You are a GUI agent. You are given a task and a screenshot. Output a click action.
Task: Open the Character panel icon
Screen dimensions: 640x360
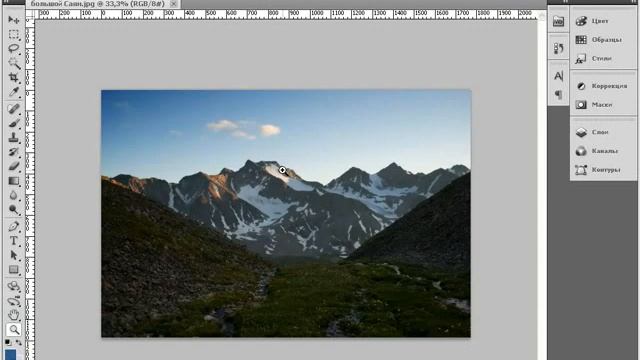[558, 76]
